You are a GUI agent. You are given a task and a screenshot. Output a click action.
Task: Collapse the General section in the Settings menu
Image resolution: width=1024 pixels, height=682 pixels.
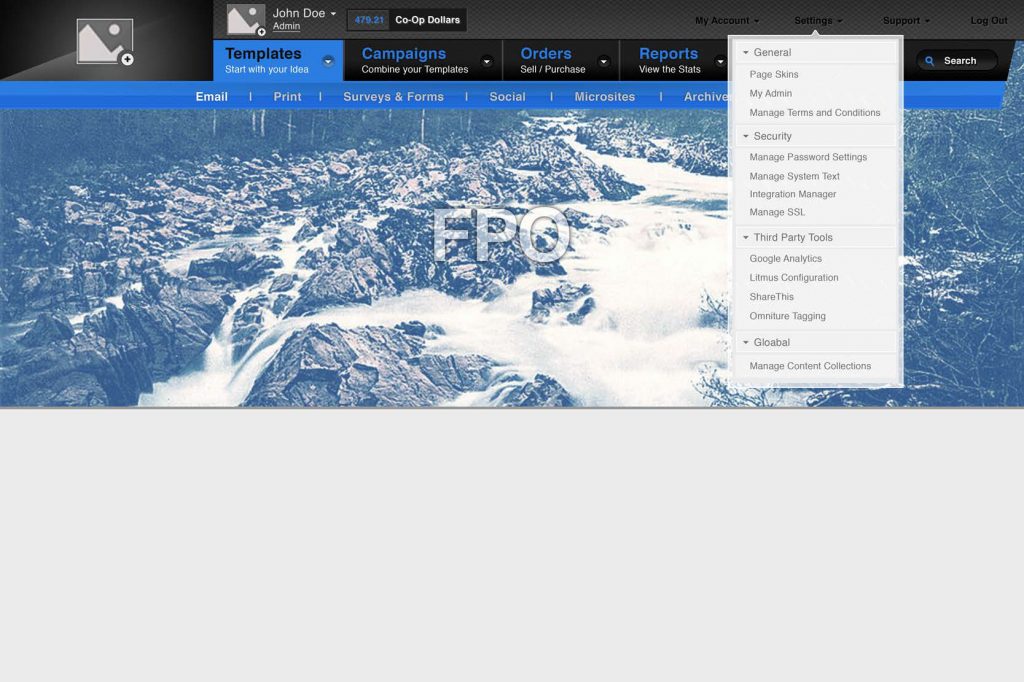pos(746,53)
